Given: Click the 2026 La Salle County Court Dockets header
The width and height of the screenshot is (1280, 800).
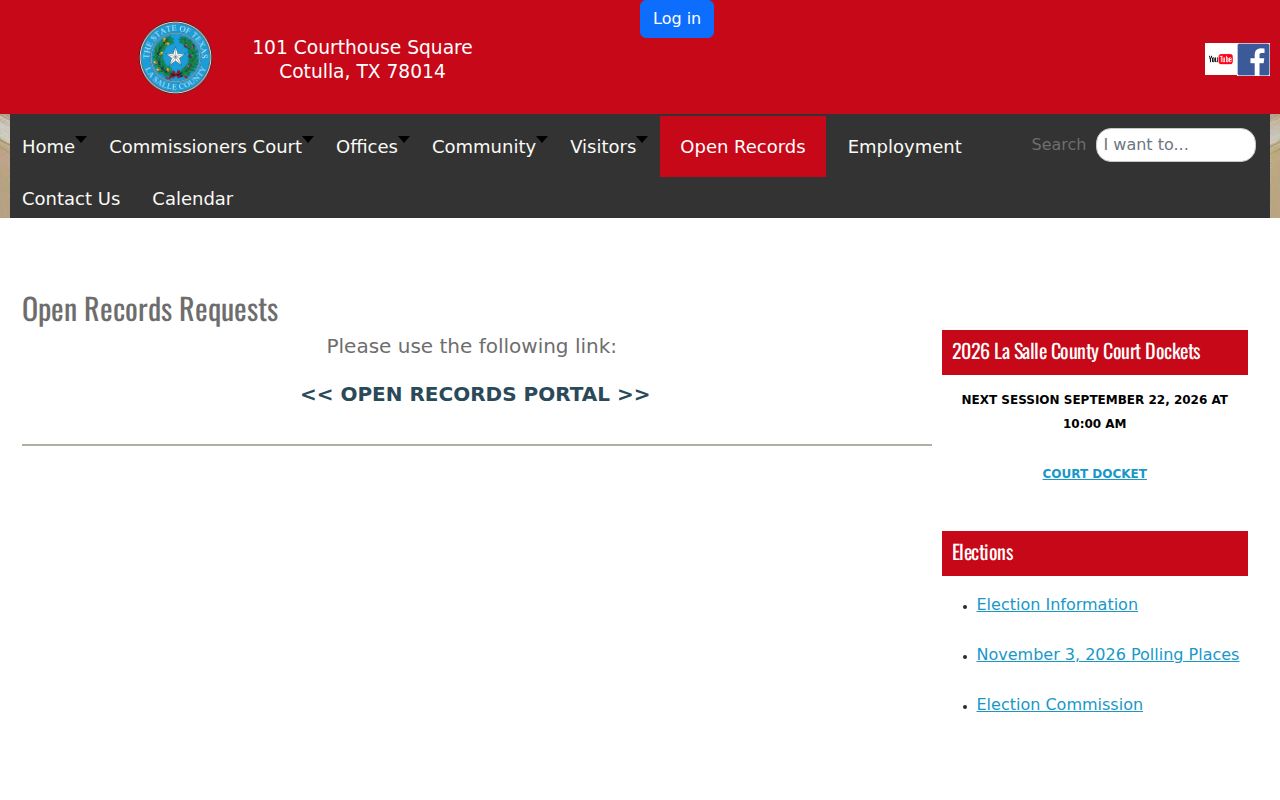Looking at the screenshot, I should (x=1095, y=352).
